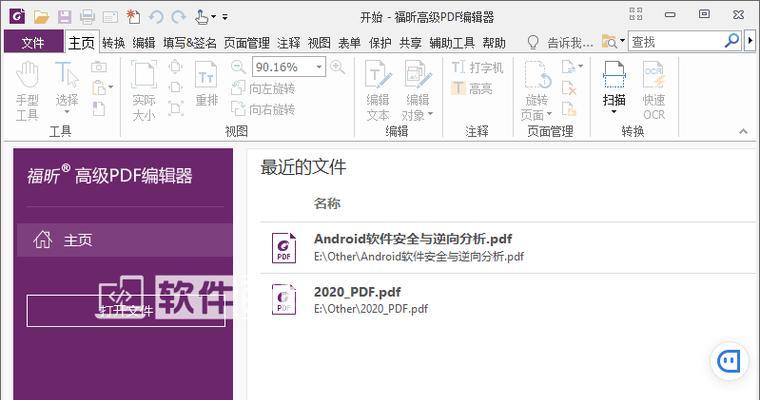This screenshot has width=760, height=400.
Task: Open the 保护 tab
Action: pyautogui.click(x=380, y=43)
